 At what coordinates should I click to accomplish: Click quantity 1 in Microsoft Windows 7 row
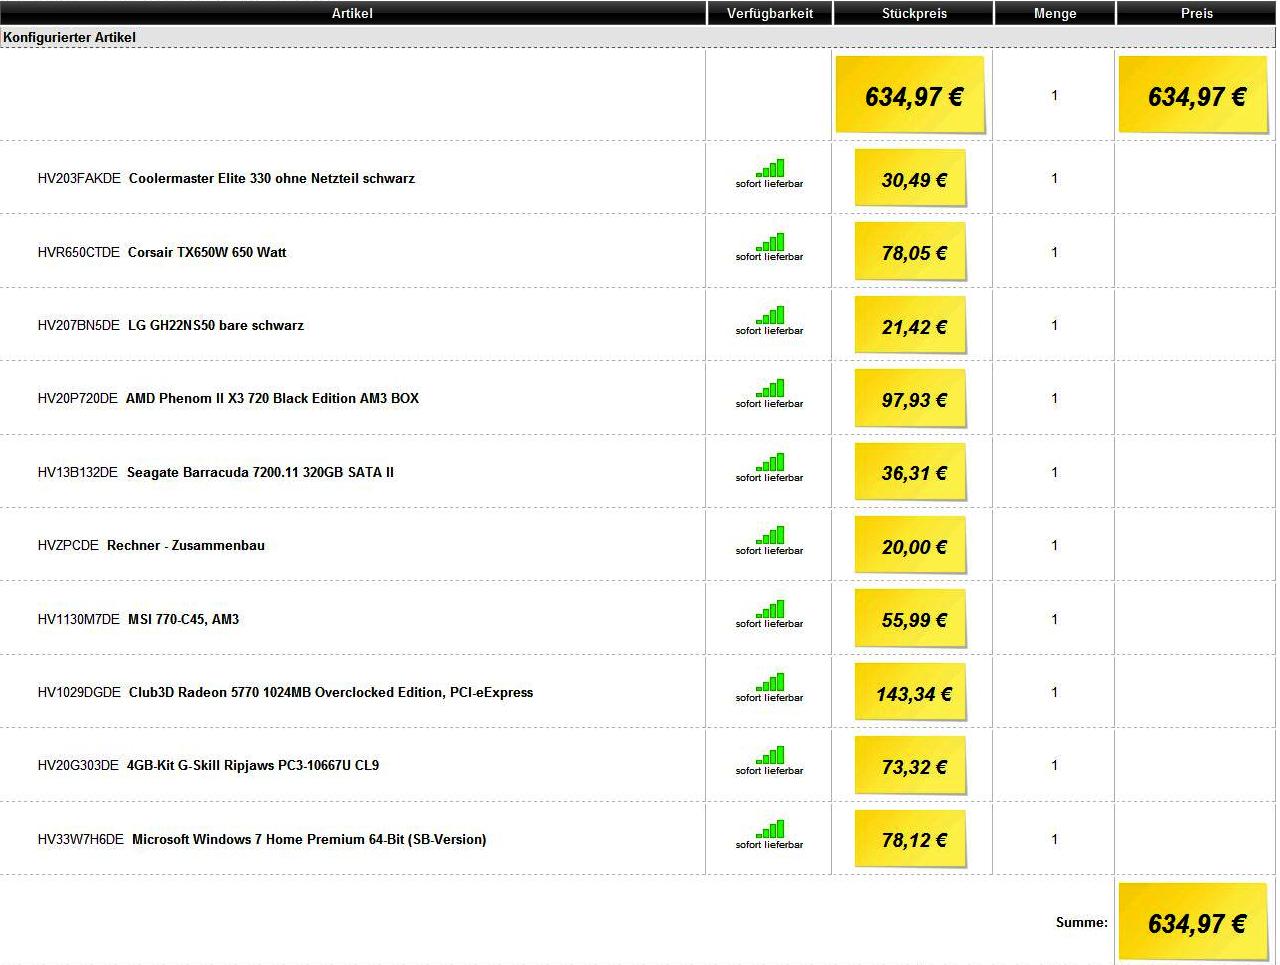[x=1054, y=839]
